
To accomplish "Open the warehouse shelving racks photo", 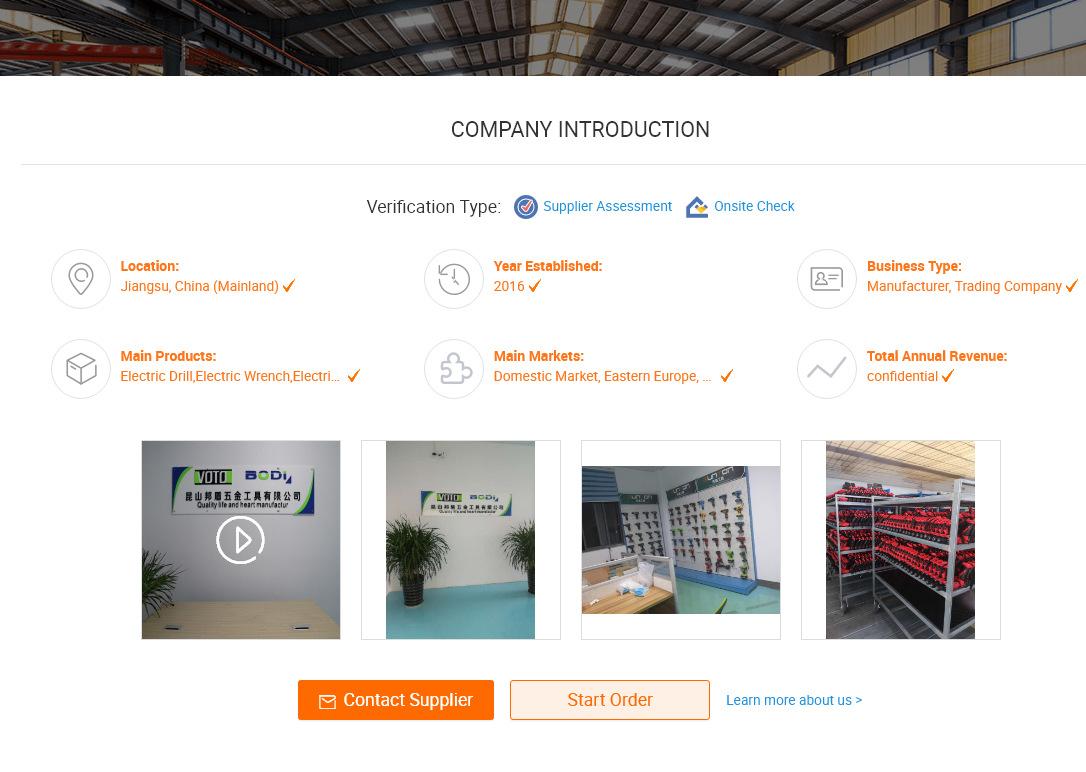I will click(x=900, y=540).
